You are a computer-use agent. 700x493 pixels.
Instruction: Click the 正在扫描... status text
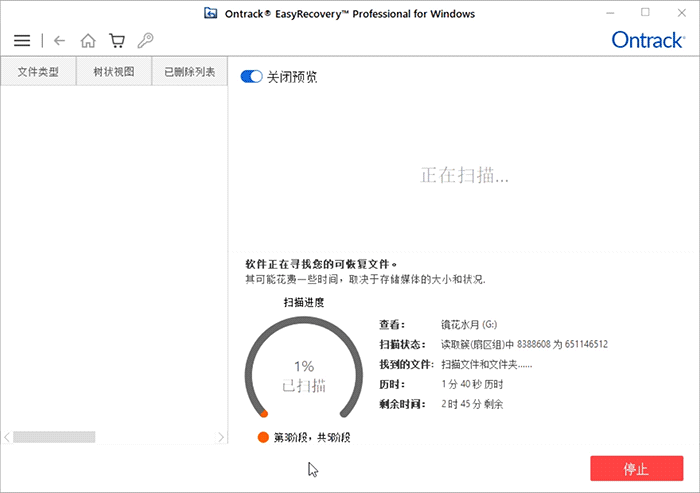464,175
